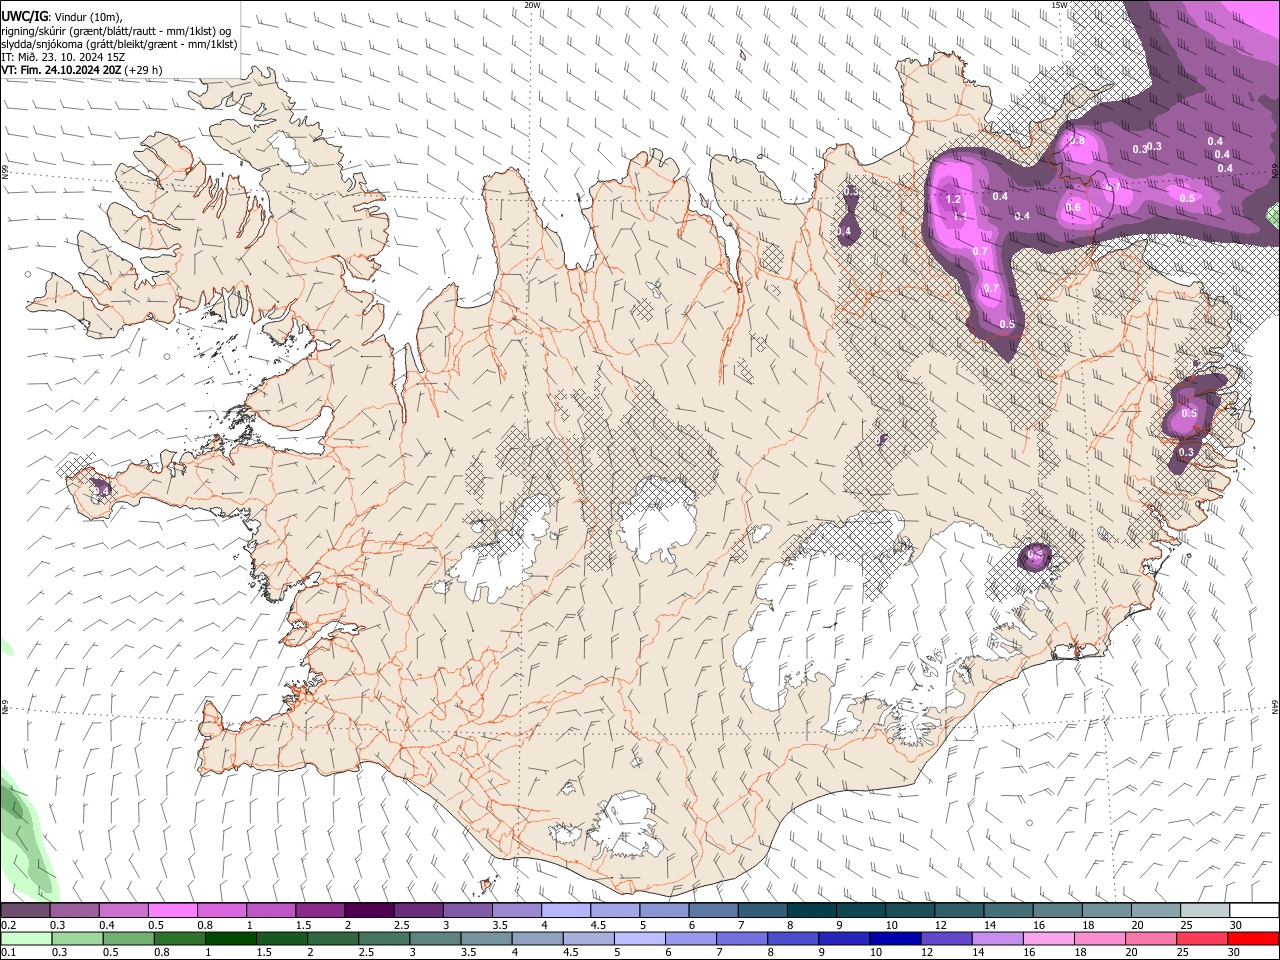The height and width of the screenshot is (960, 1280).
Task: Select the 1.5 swatch in the upper snow scale
Action: pyautogui.click(x=319, y=910)
